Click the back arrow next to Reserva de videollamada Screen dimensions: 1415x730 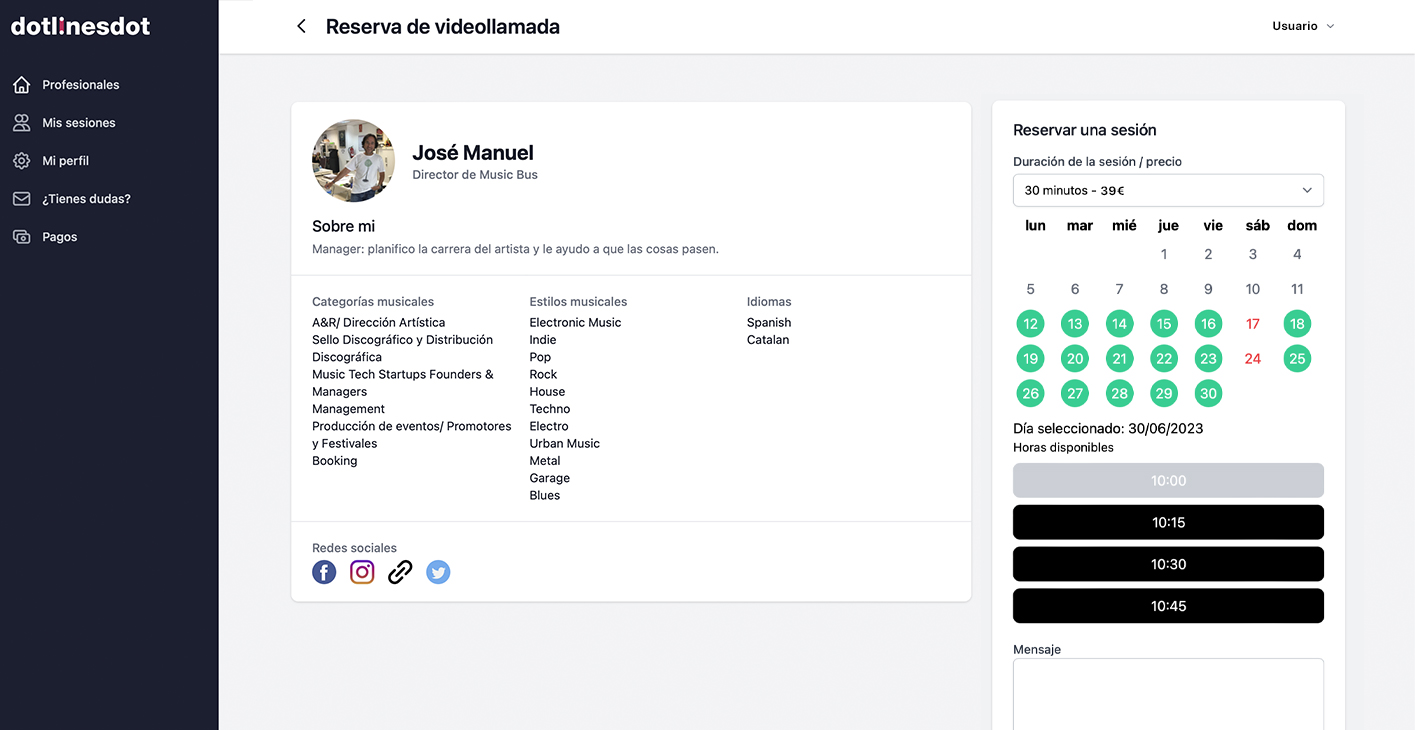301,27
